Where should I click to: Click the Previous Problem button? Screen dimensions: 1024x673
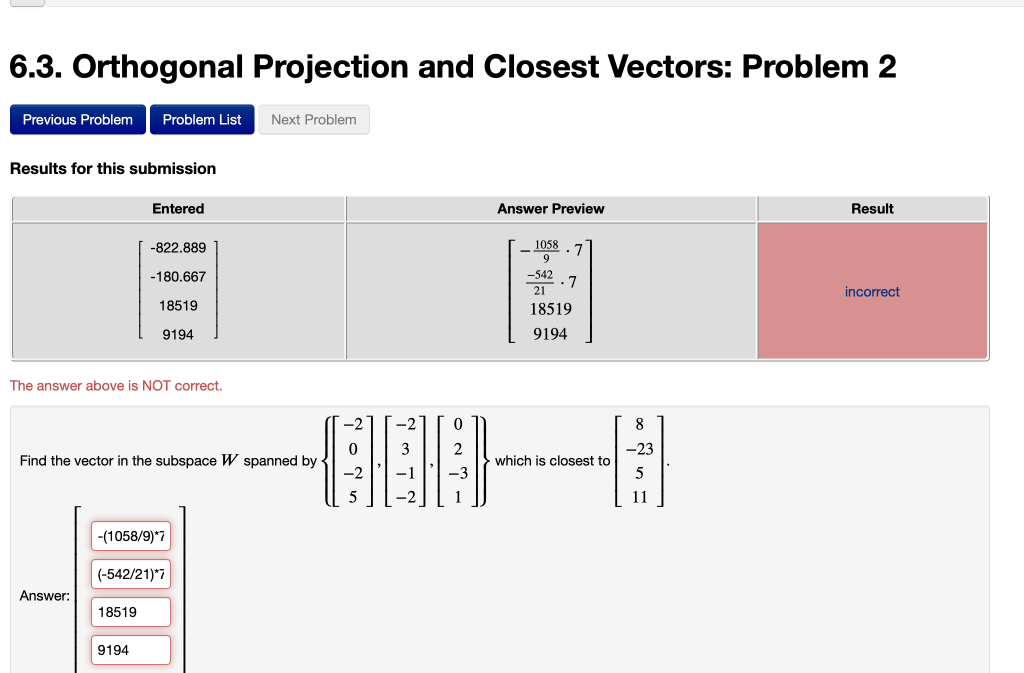point(77,119)
